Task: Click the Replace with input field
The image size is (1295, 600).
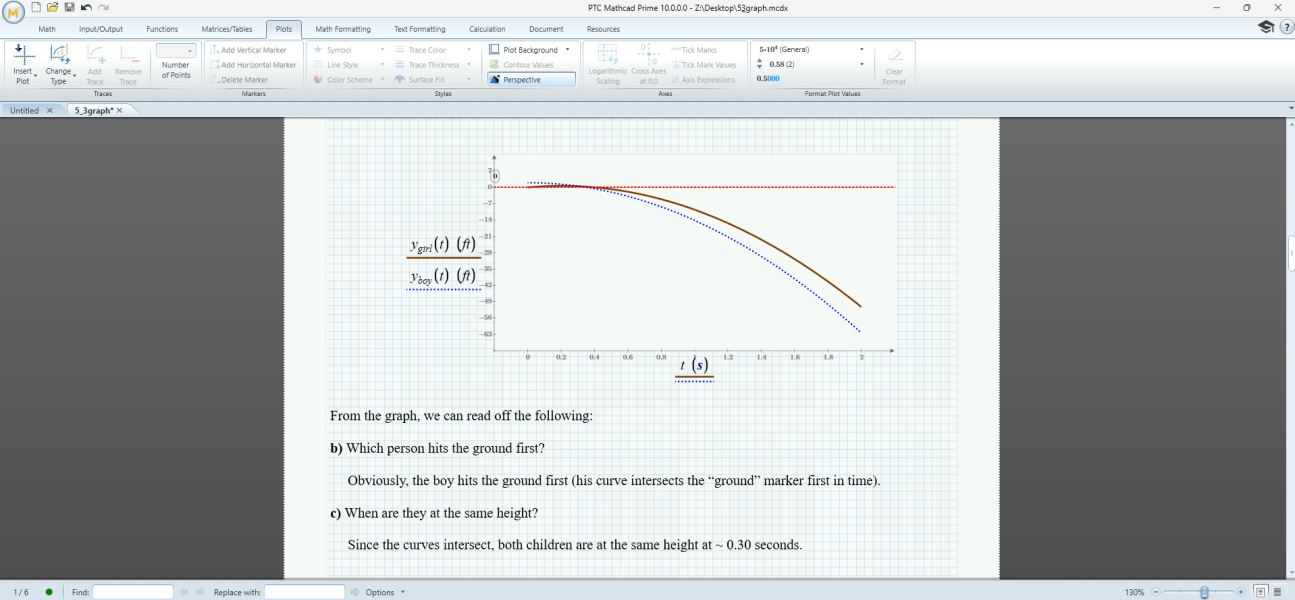Action: coord(305,592)
